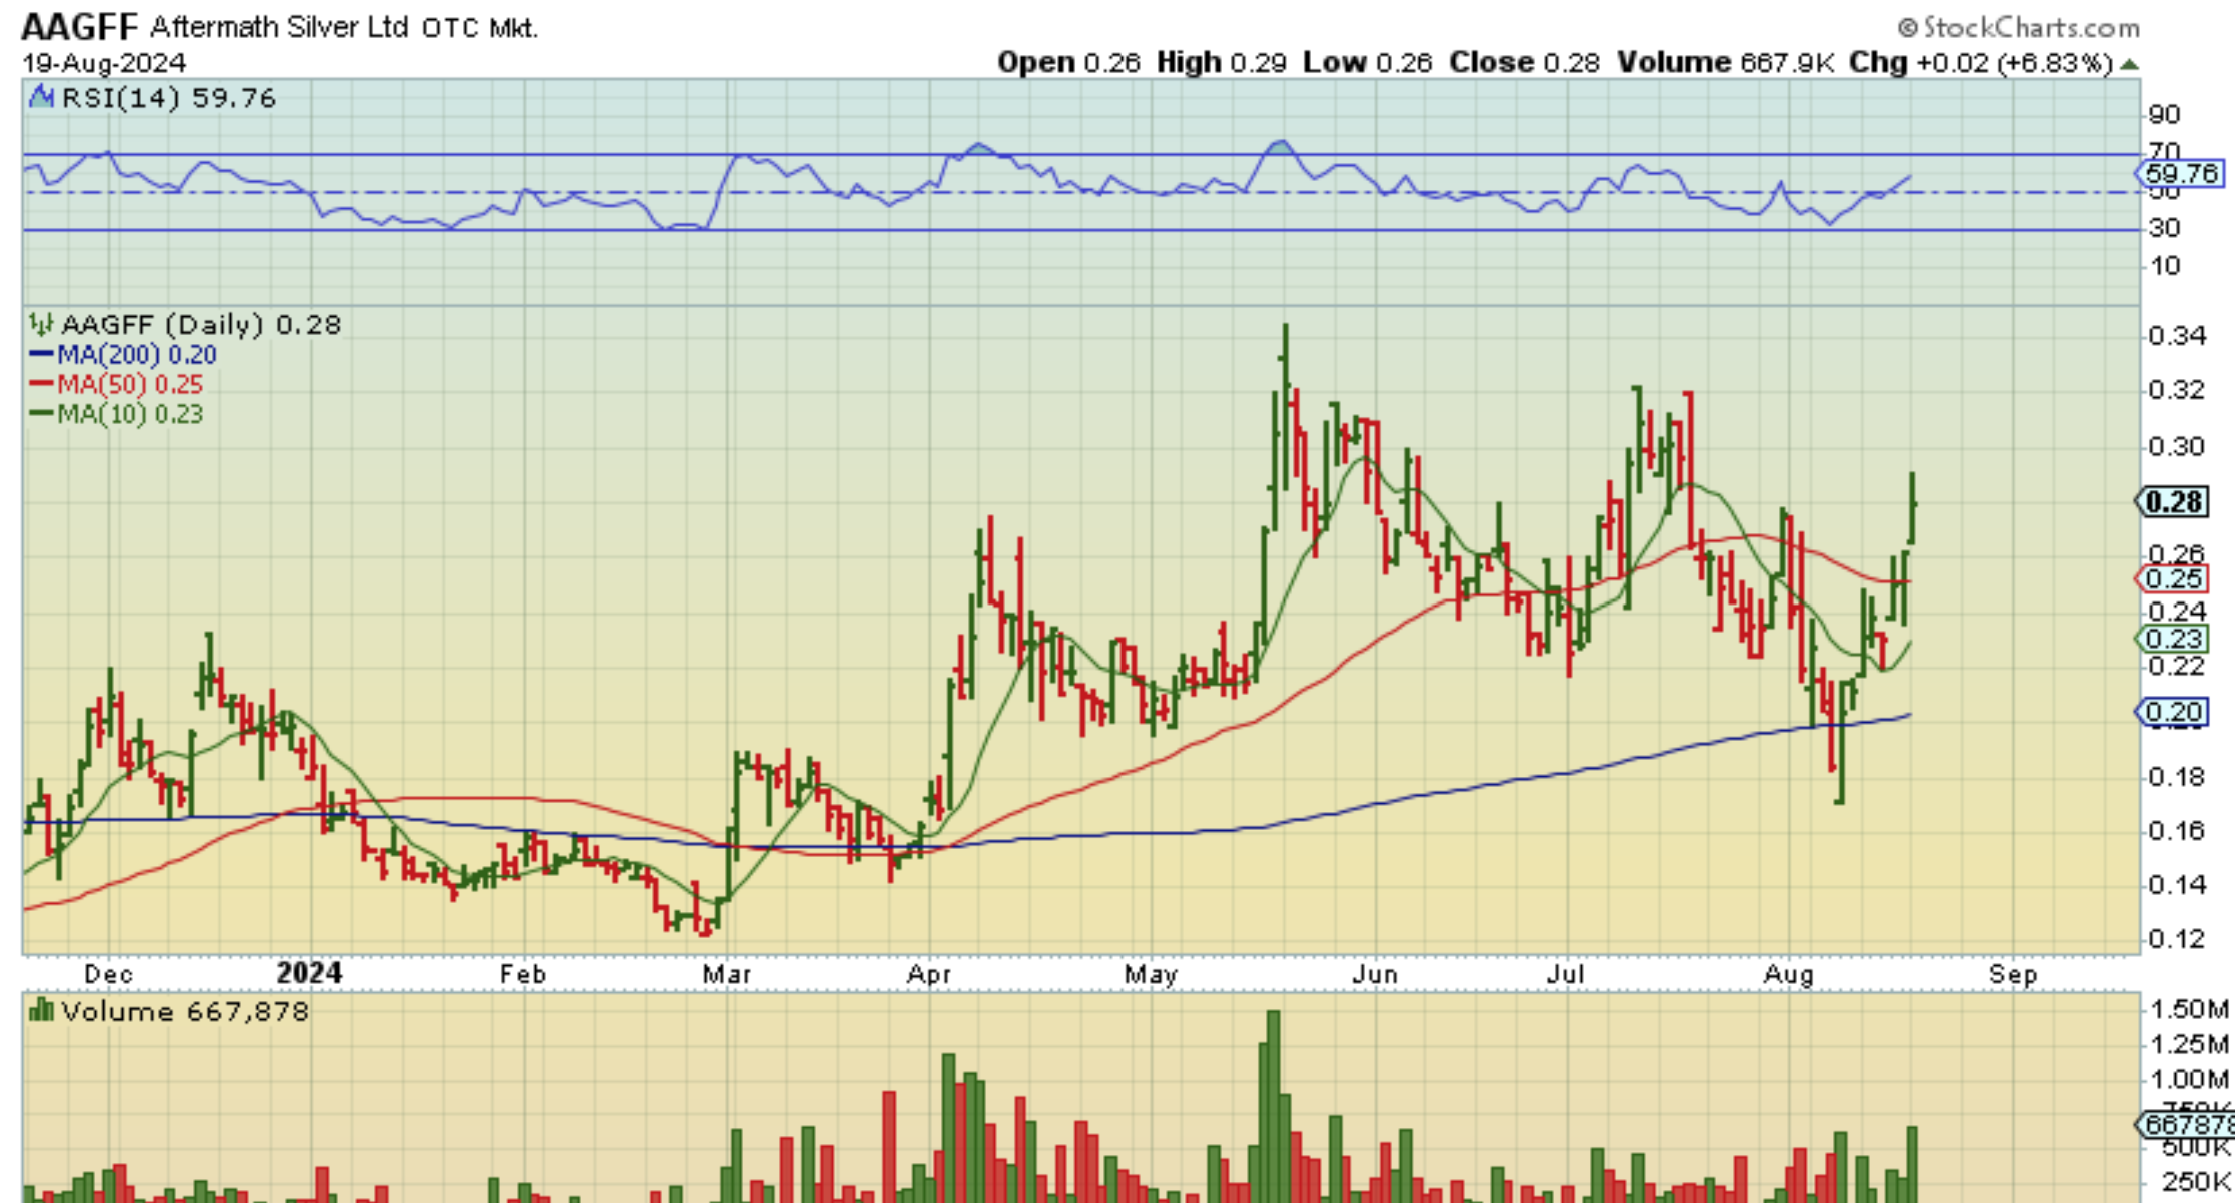Click the 0.28 last price tag
The height and width of the screenshot is (1203, 2235).
click(2173, 501)
